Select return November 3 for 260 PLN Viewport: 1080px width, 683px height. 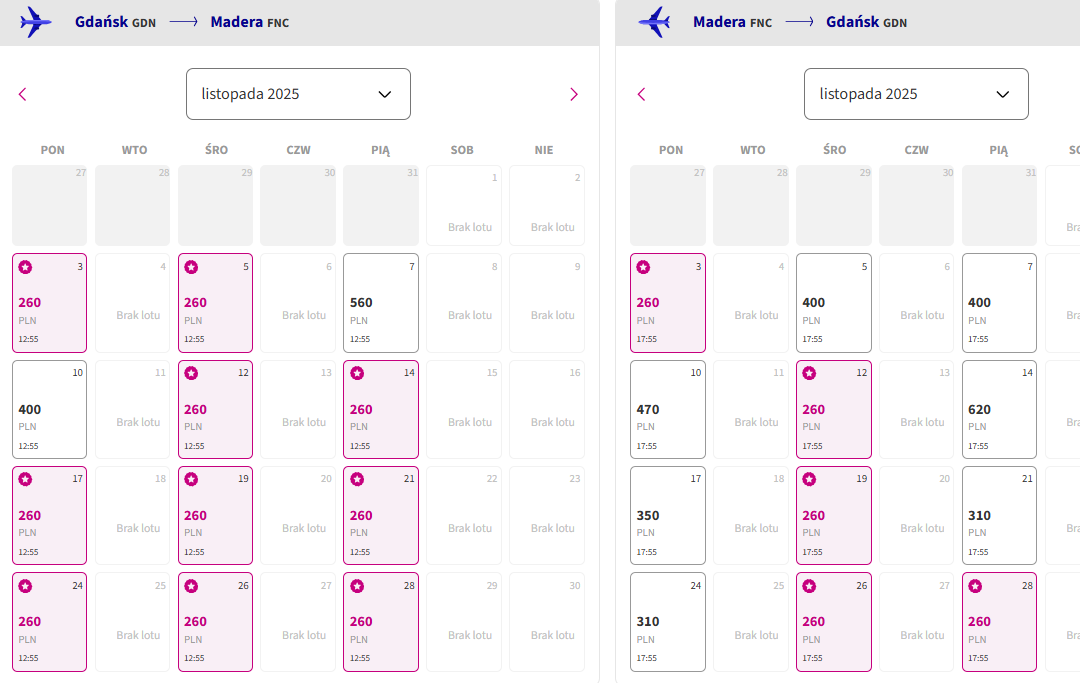click(x=668, y=303)
